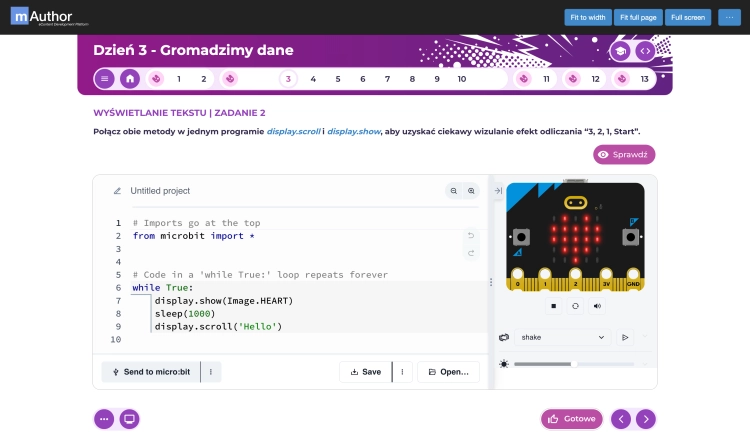Open the shake gesture dropdown

(x=562, y=337)
